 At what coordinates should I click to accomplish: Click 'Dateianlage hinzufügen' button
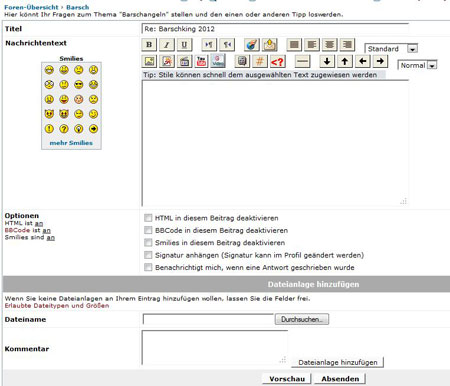point(337,362)
